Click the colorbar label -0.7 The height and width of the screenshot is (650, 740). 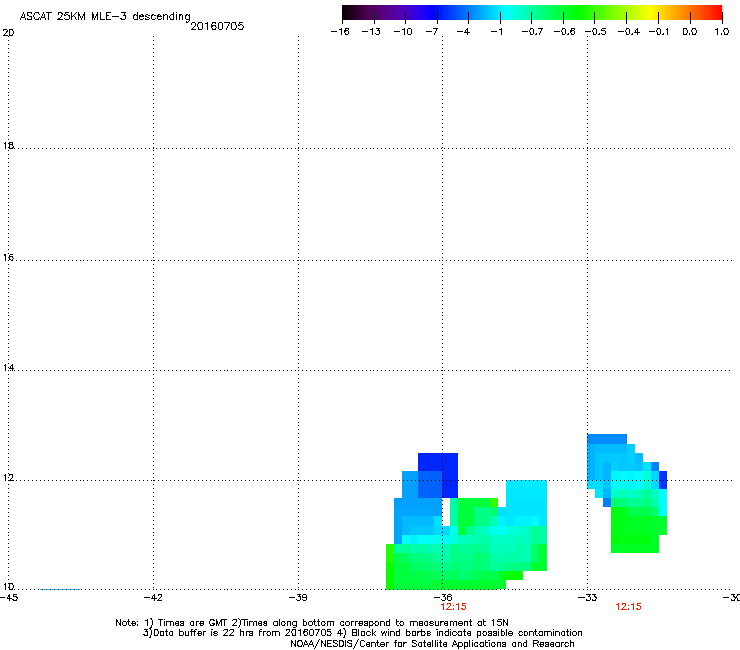click(532, 32)
